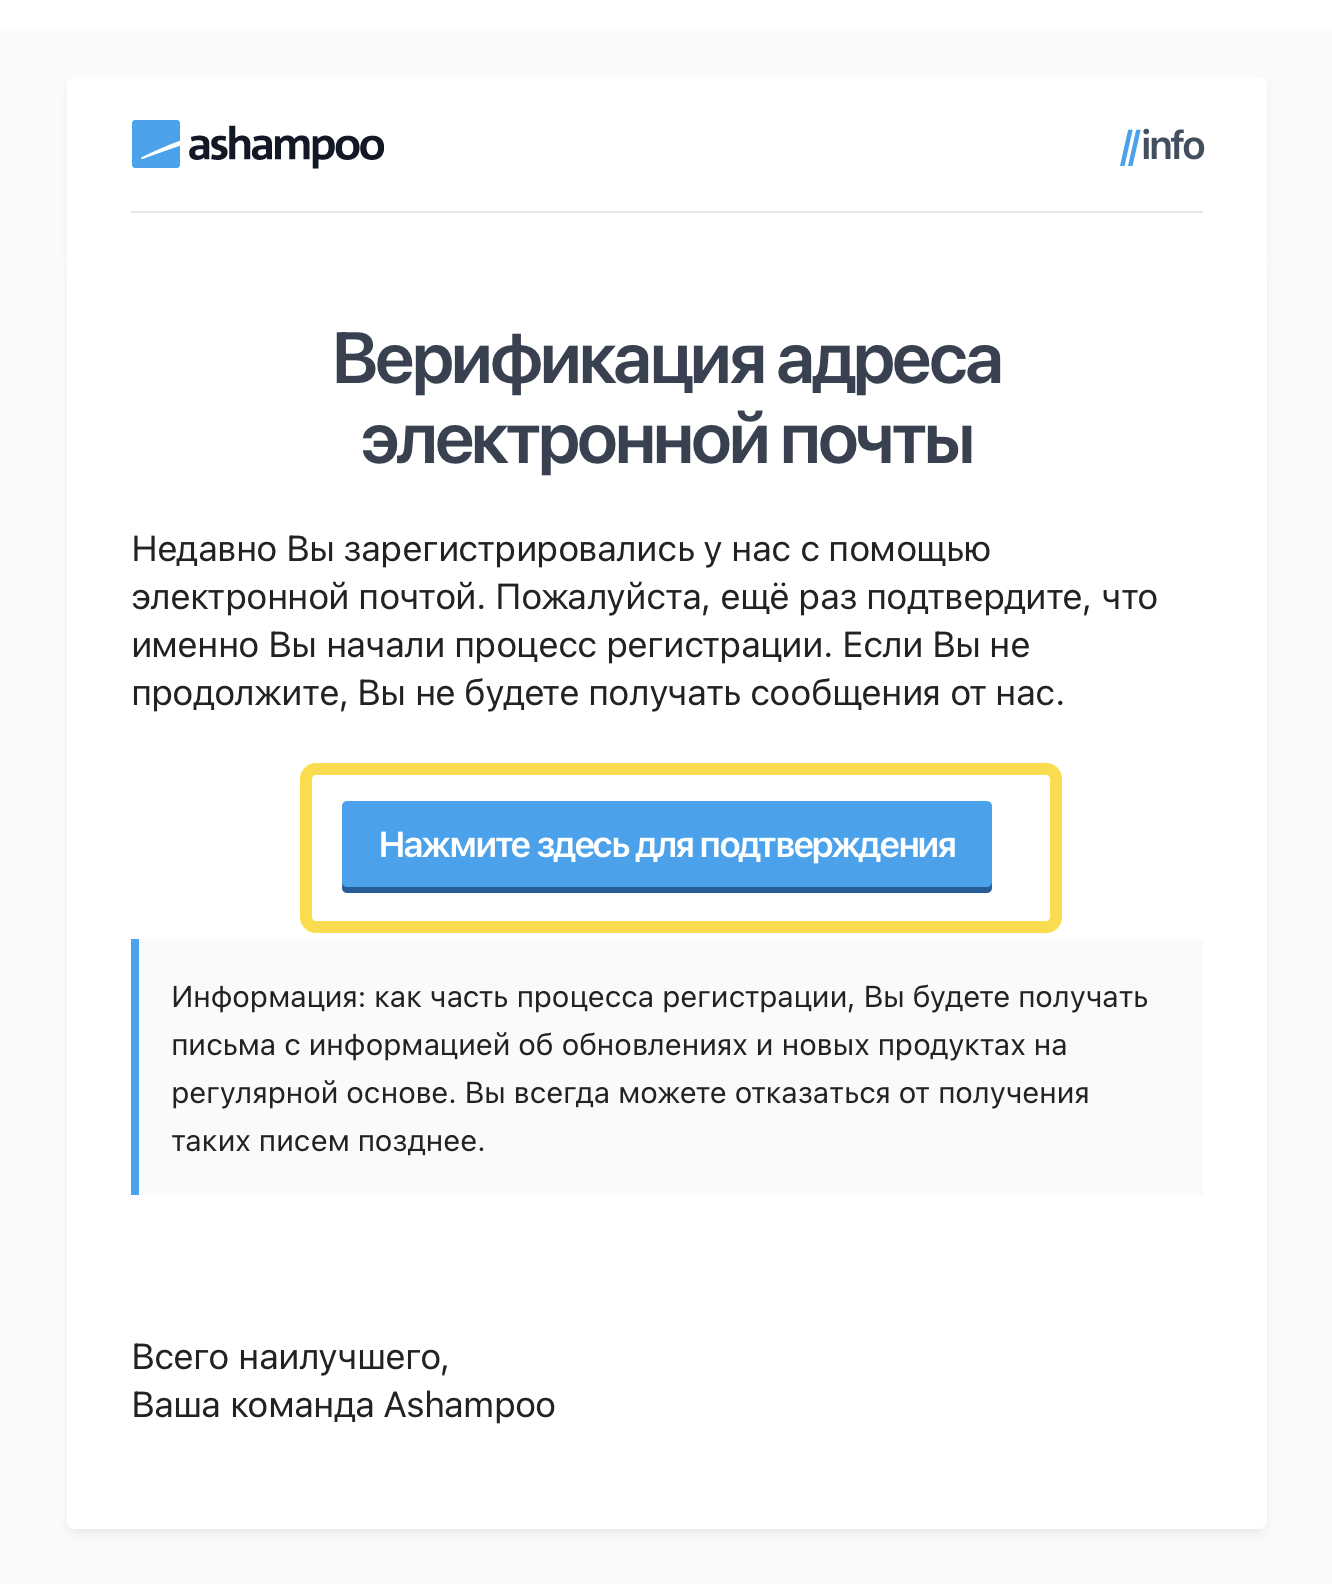Click the double-slash icon next to 'info'

(1130, 145)
